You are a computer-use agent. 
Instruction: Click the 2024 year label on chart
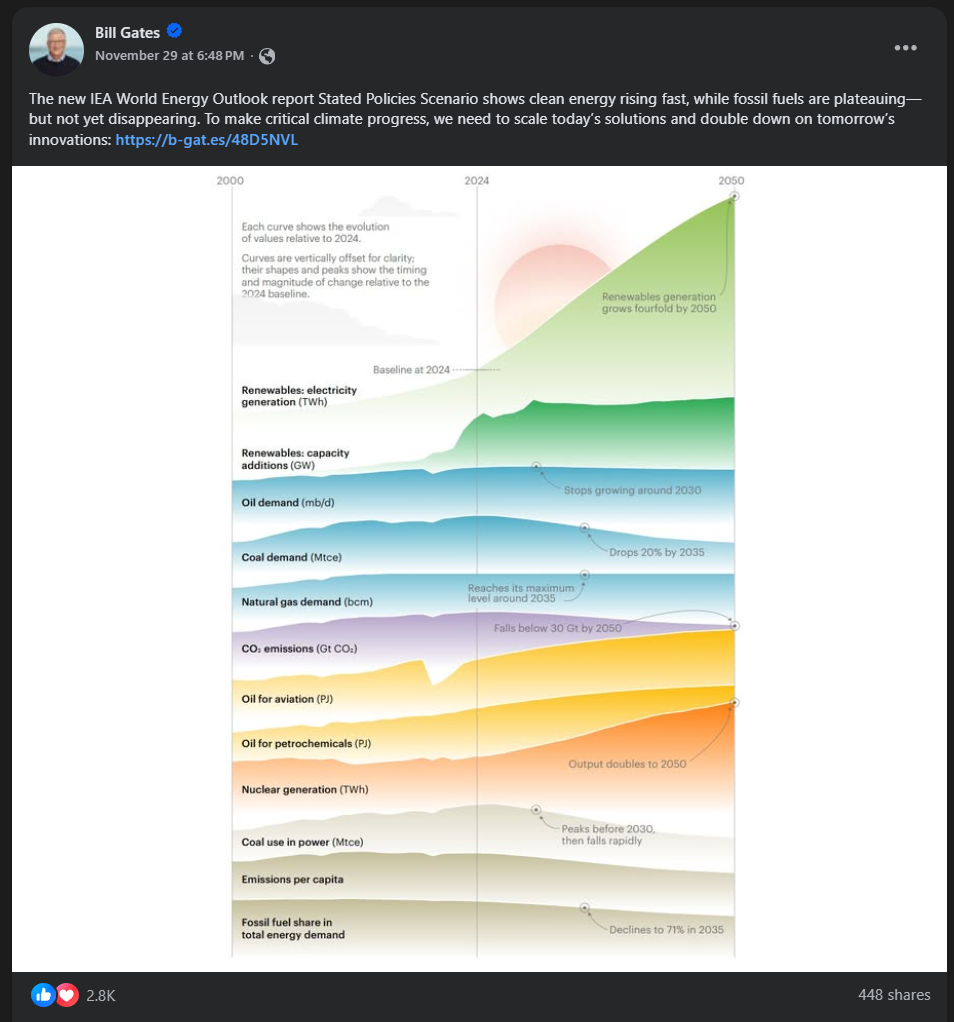(477, 181)
